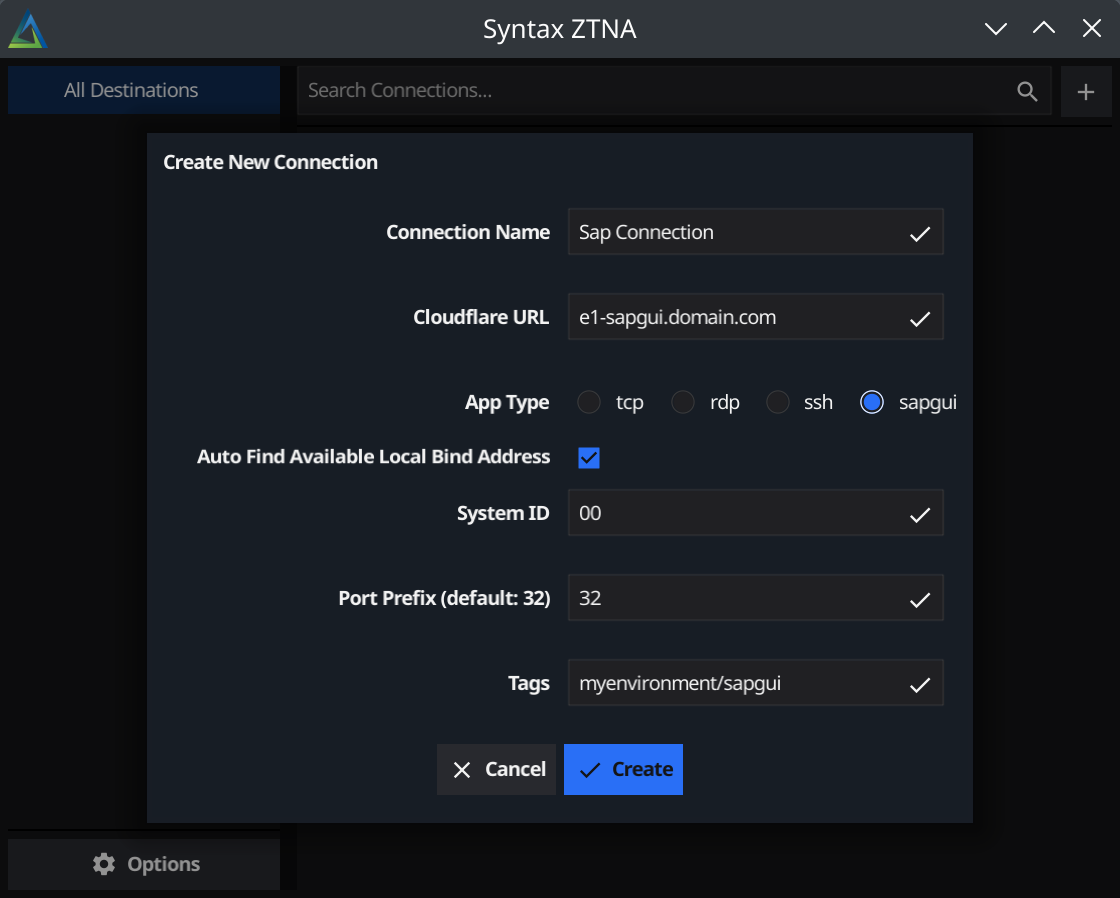Click the checkmark icon in Port Prefix field

tap(917, 597)
